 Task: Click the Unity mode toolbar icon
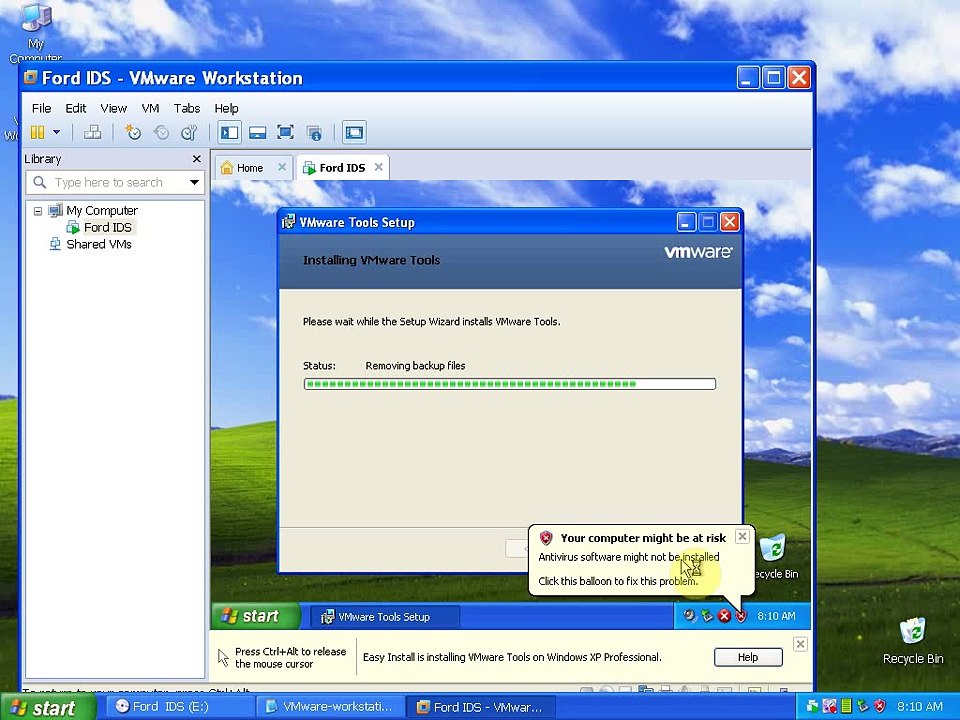(314, 132)
